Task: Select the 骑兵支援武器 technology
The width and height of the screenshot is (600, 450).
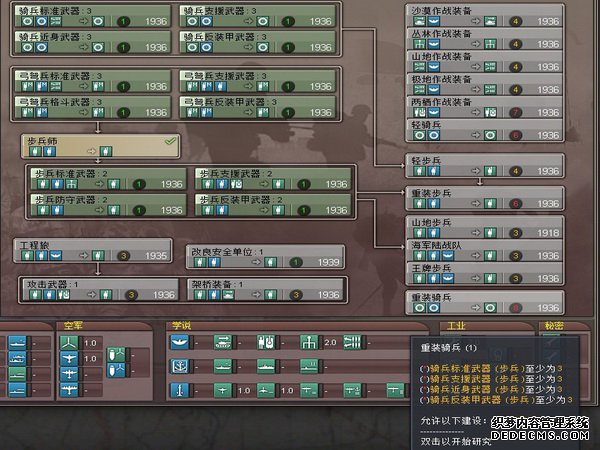Action: click(258, 16)
